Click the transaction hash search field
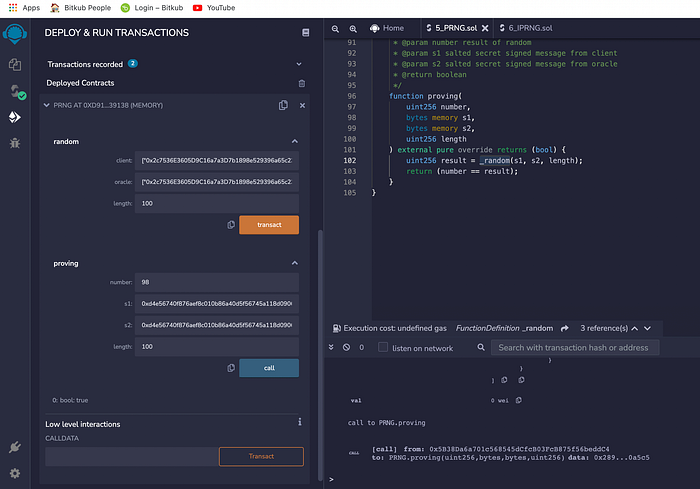 pos(575,347)
